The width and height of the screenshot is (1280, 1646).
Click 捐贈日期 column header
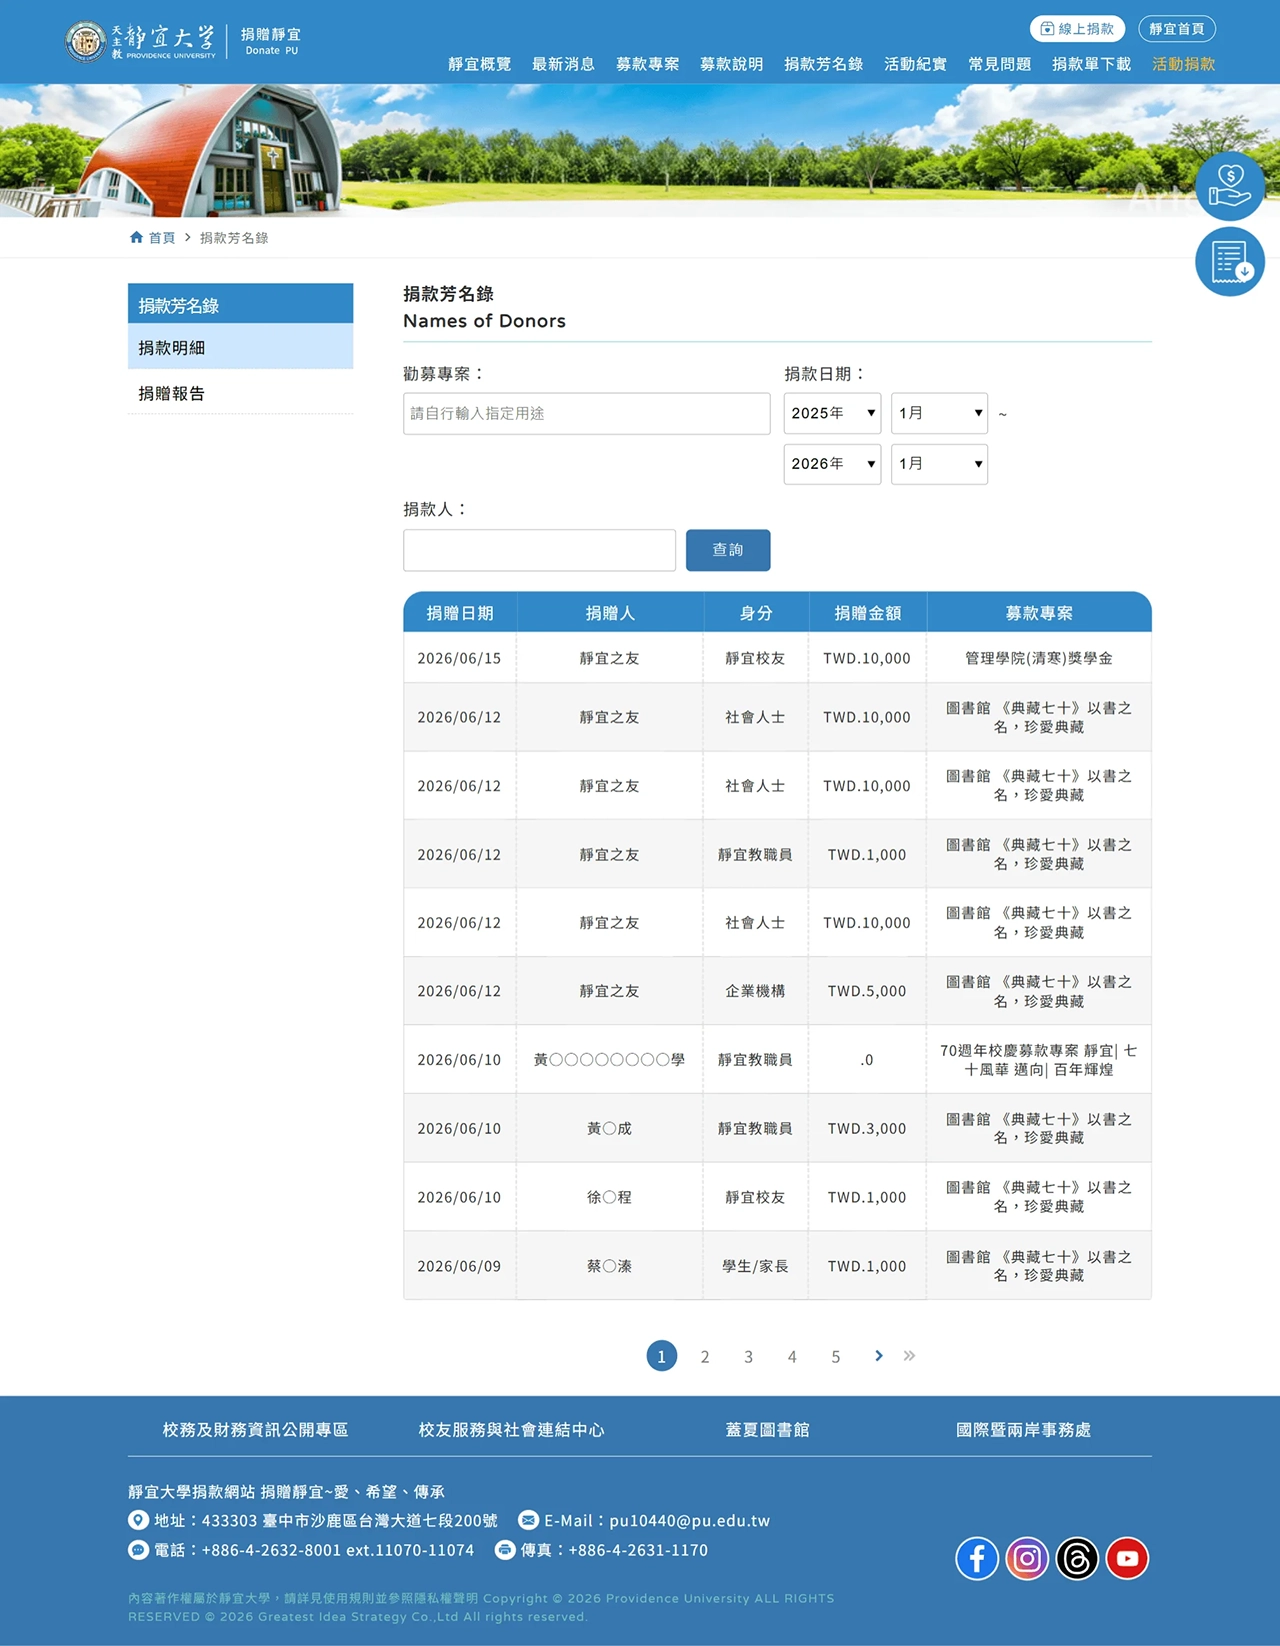tap(460, 613)
